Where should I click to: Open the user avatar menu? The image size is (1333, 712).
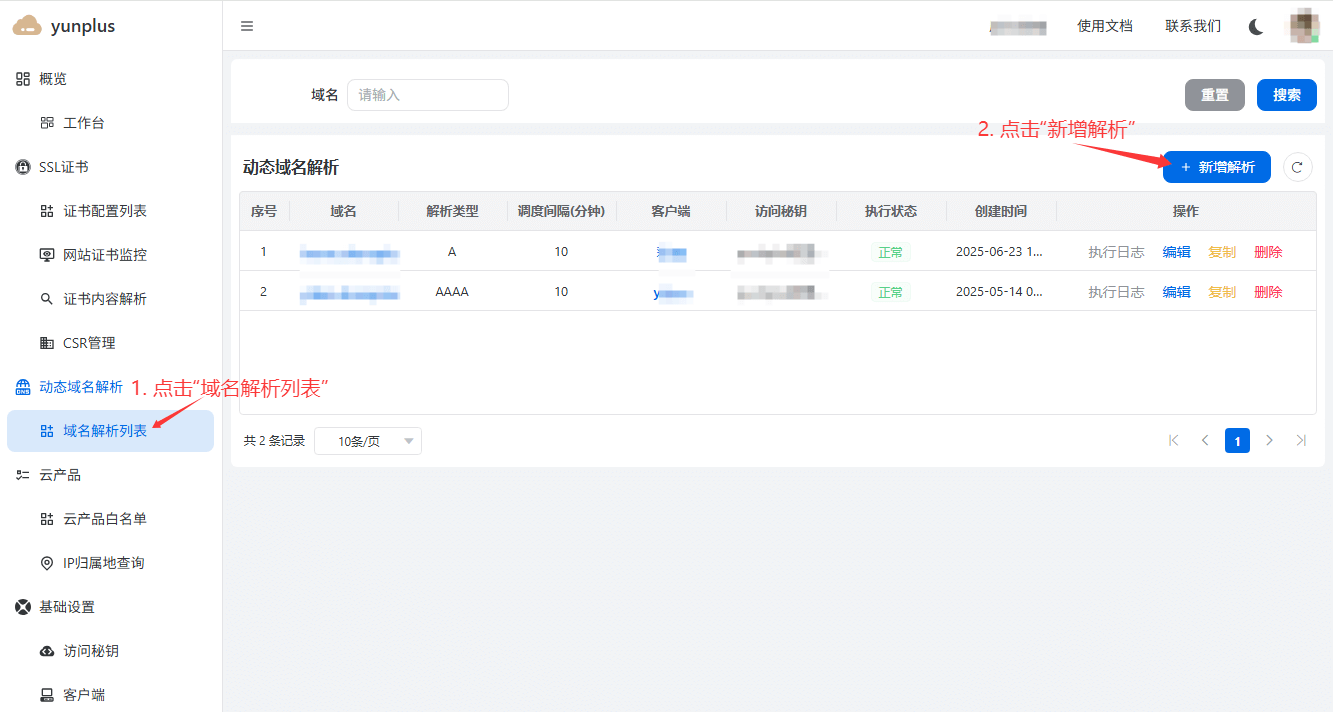click(1303, 26)
